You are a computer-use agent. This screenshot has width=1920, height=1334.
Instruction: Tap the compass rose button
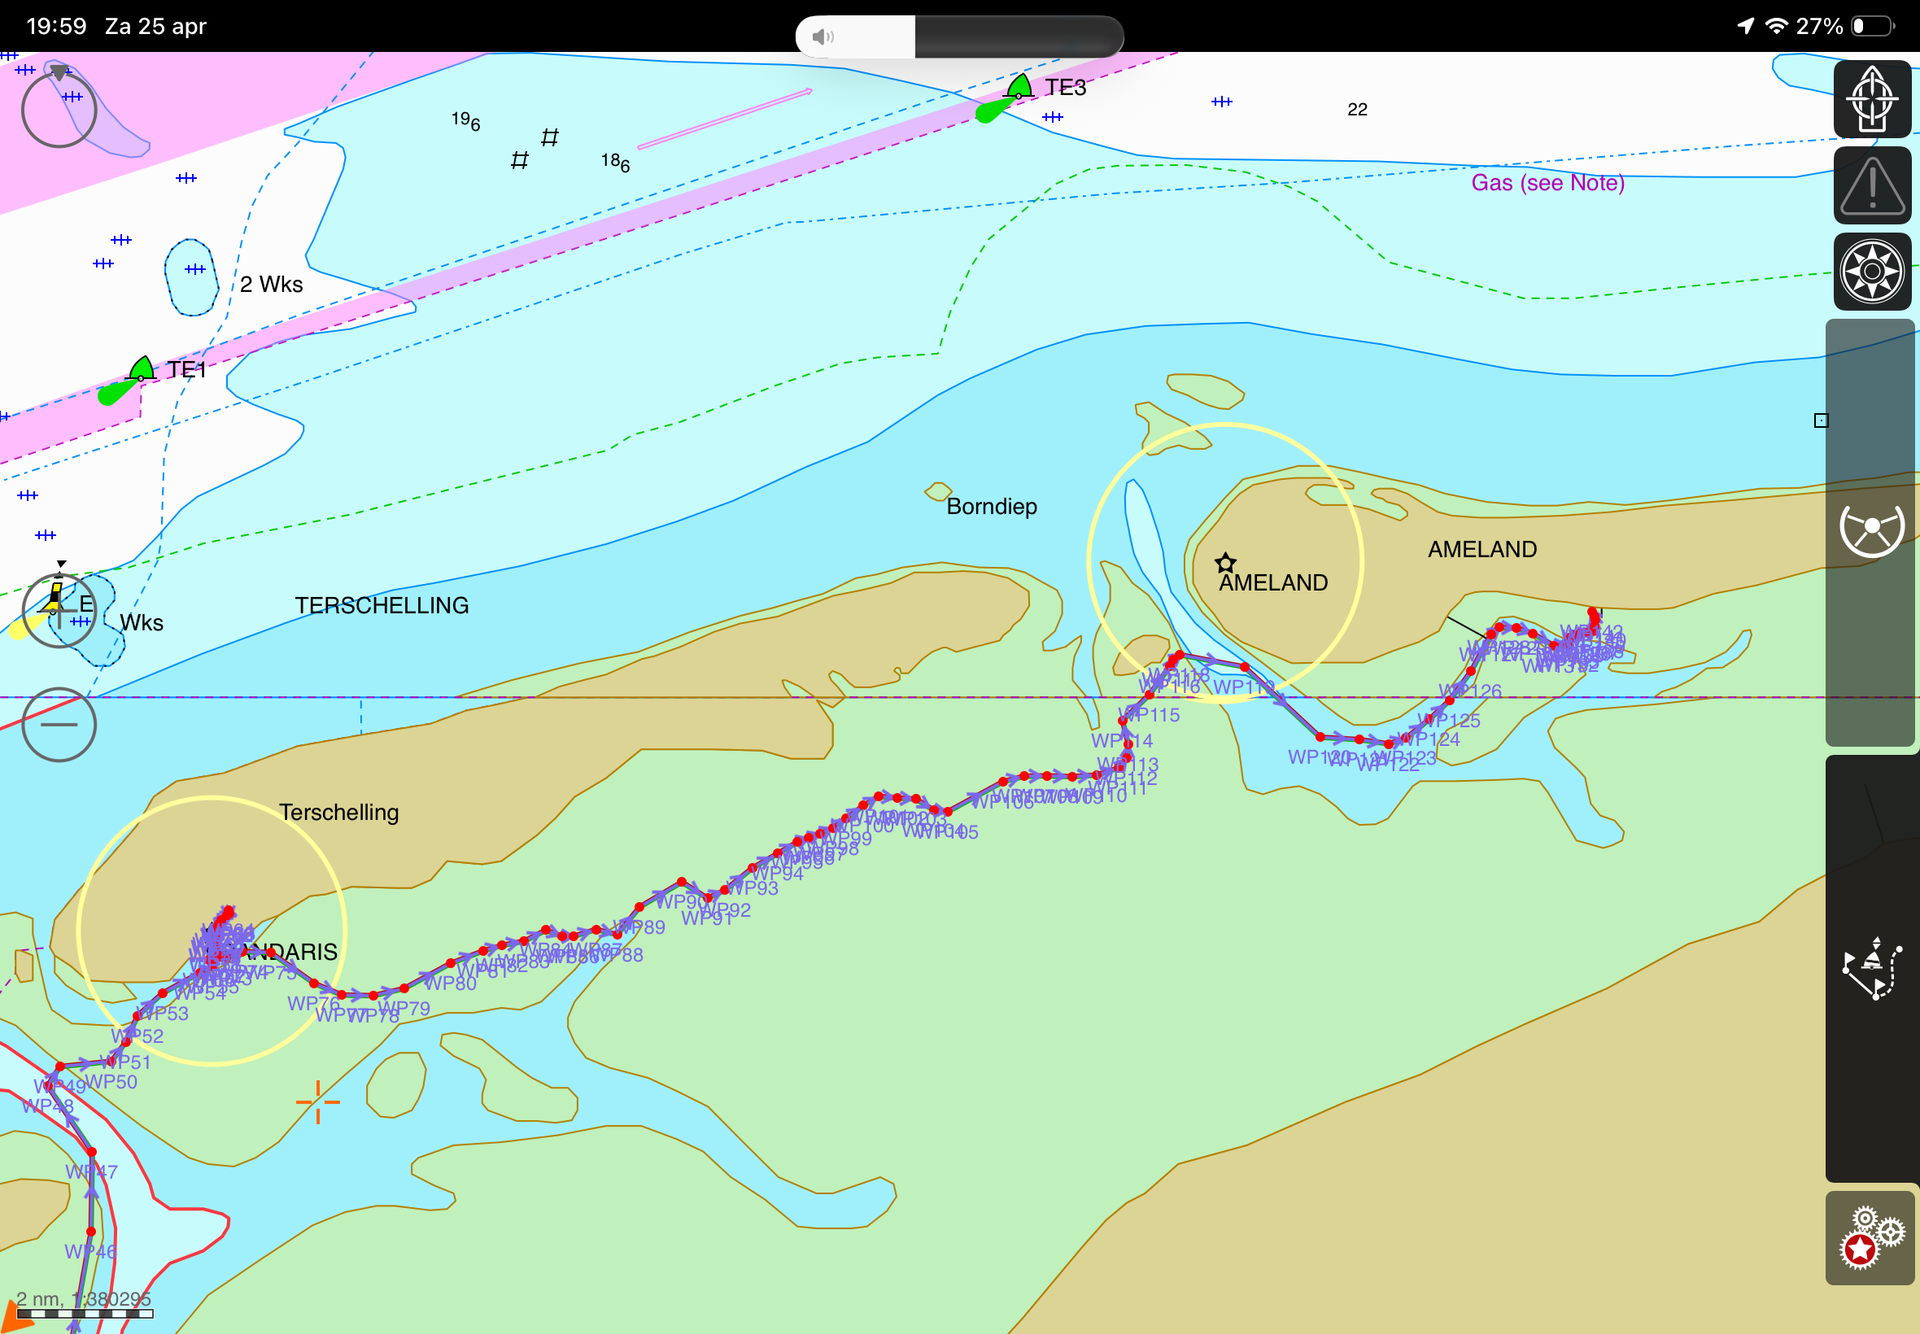(x=1871, y=271)
